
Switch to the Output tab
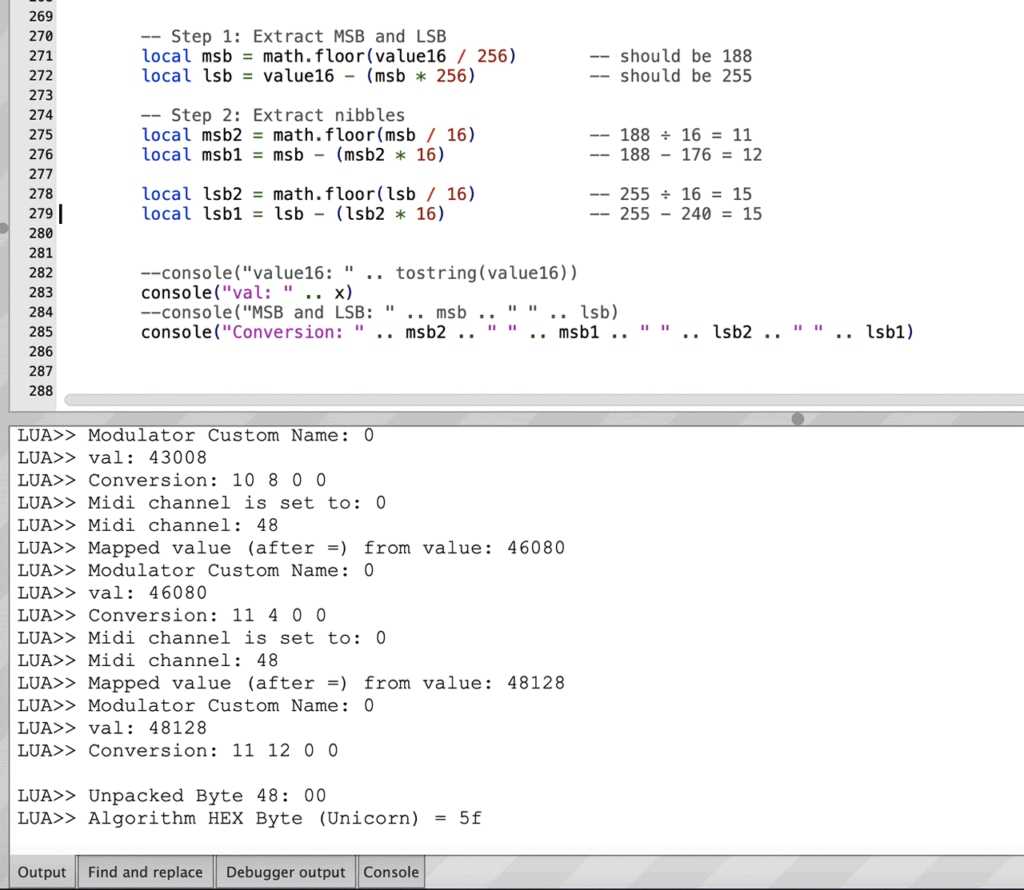click(42, 872)
